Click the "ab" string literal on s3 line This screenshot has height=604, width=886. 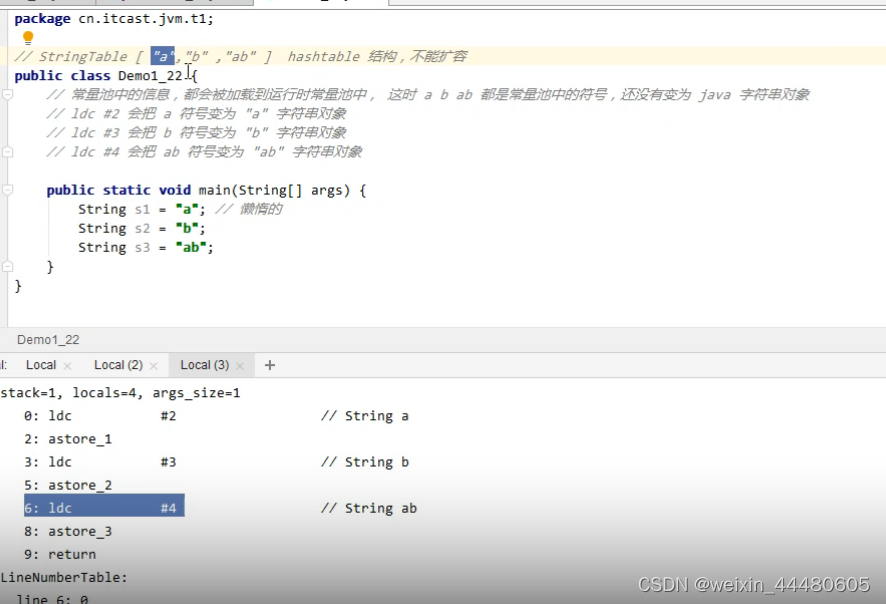point(192,247)
